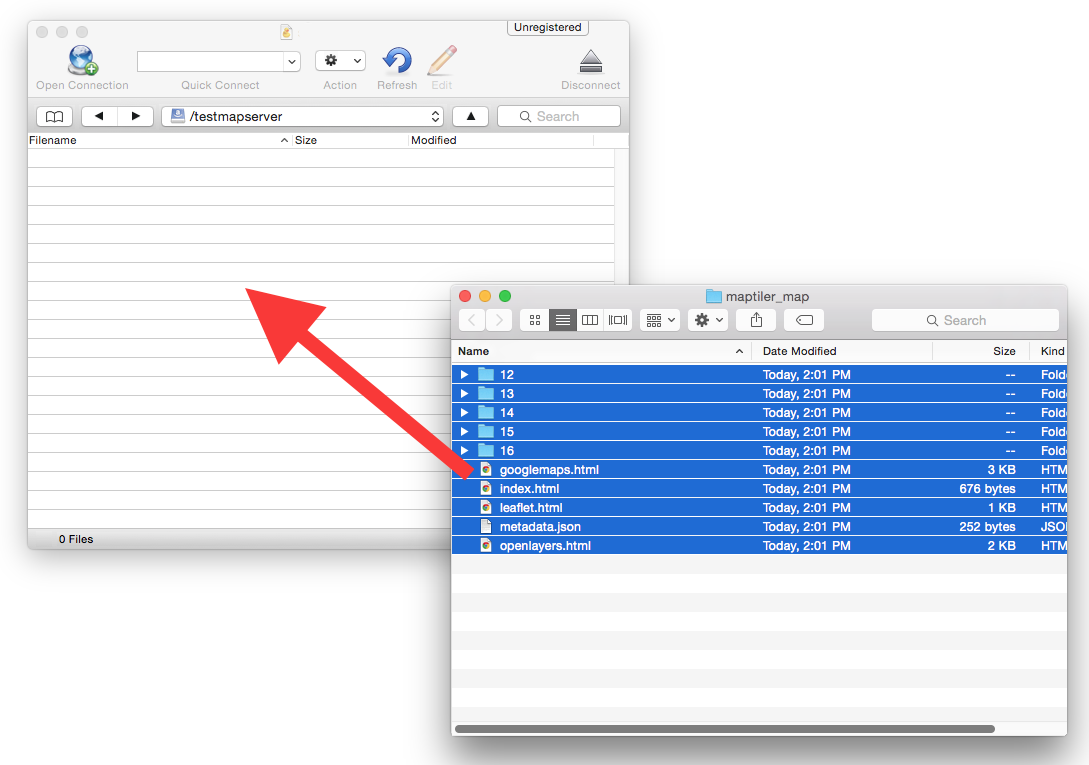This screenshot has width=1089, height=765.
Task: Open the Quick Connect dropdown
Action: [291, 62]
